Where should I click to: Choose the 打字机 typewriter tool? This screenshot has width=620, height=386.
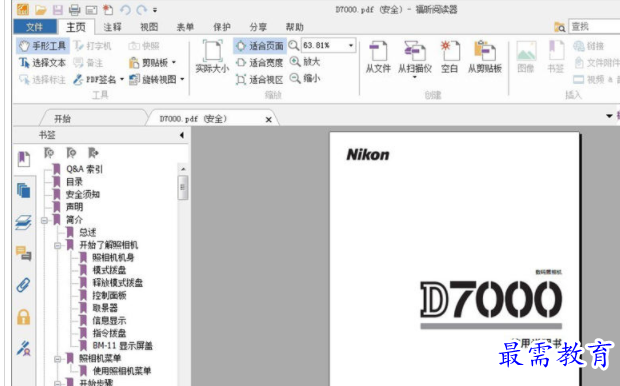93,46
